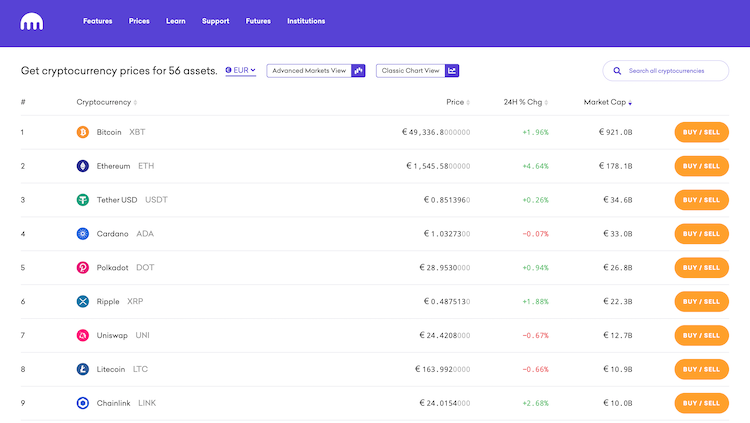Click Buy / Sell for Tether USD
Viewport: 750px width, 423px height.
coord(701,200)
